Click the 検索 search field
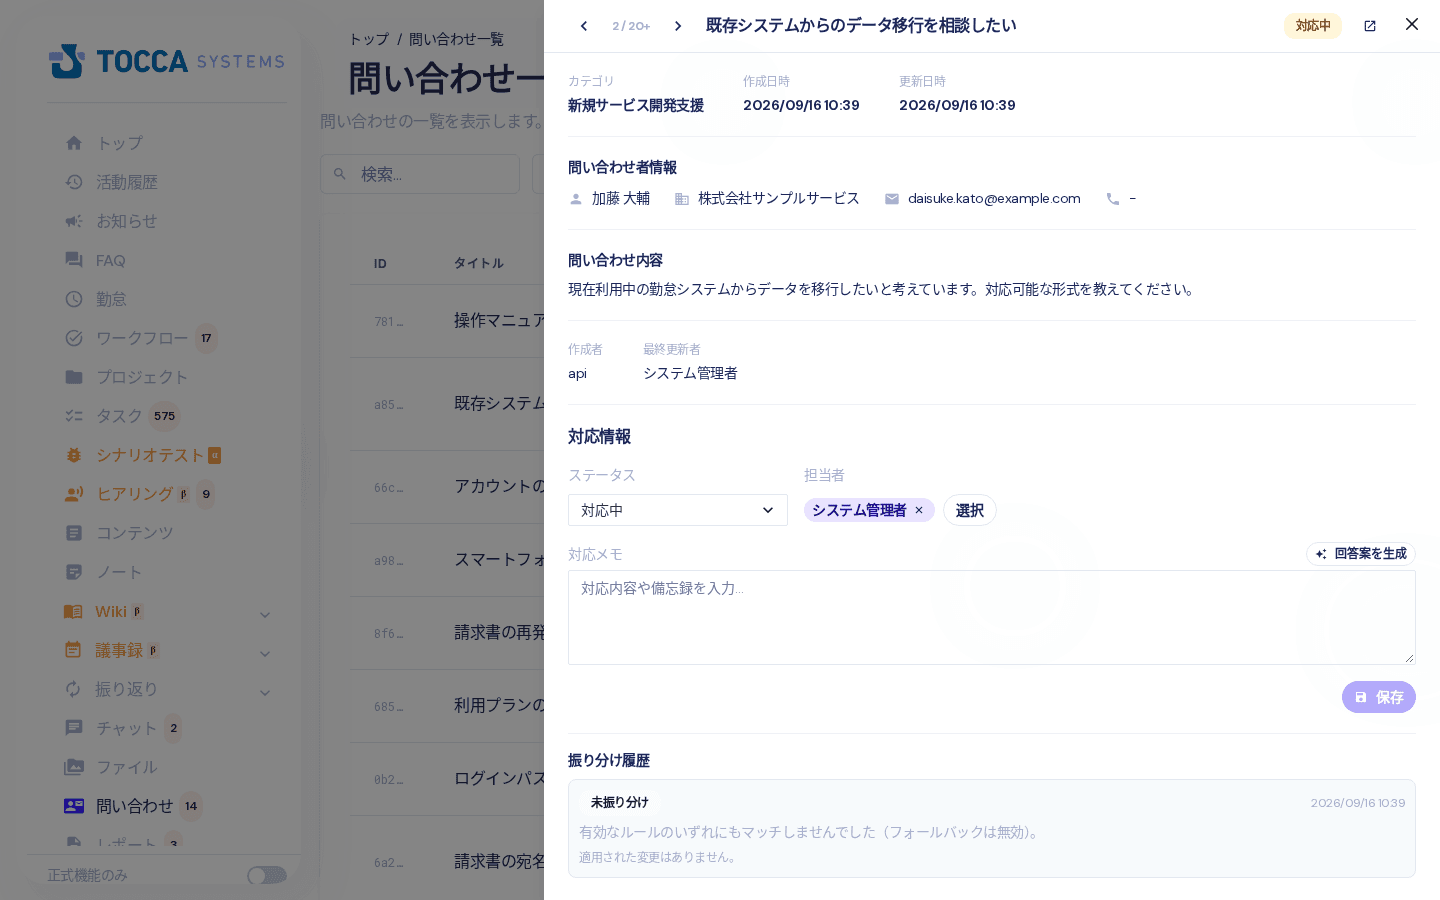Screen dimensions: 1440x900 (420, 174)
